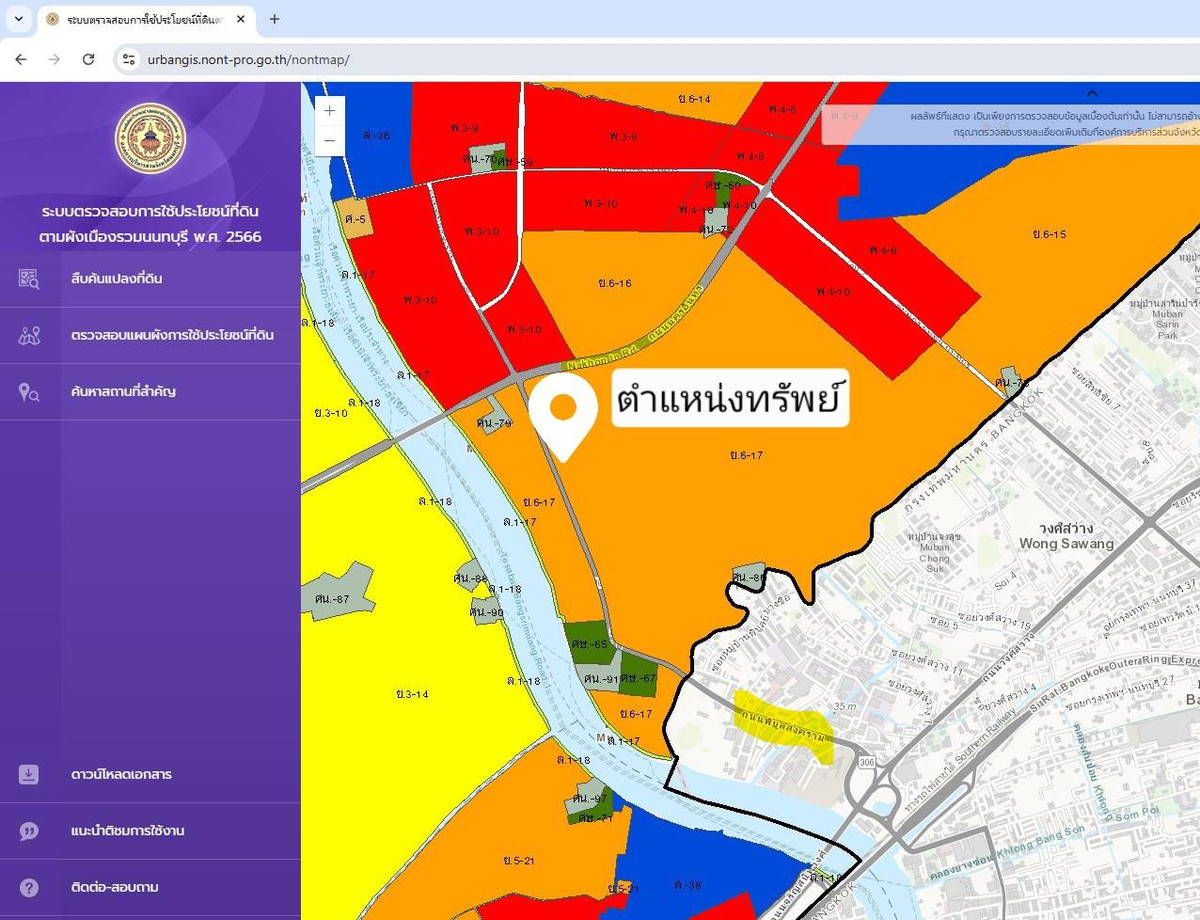
Task: Open site information icon in the address bar
Action: [x=129, y=59]
